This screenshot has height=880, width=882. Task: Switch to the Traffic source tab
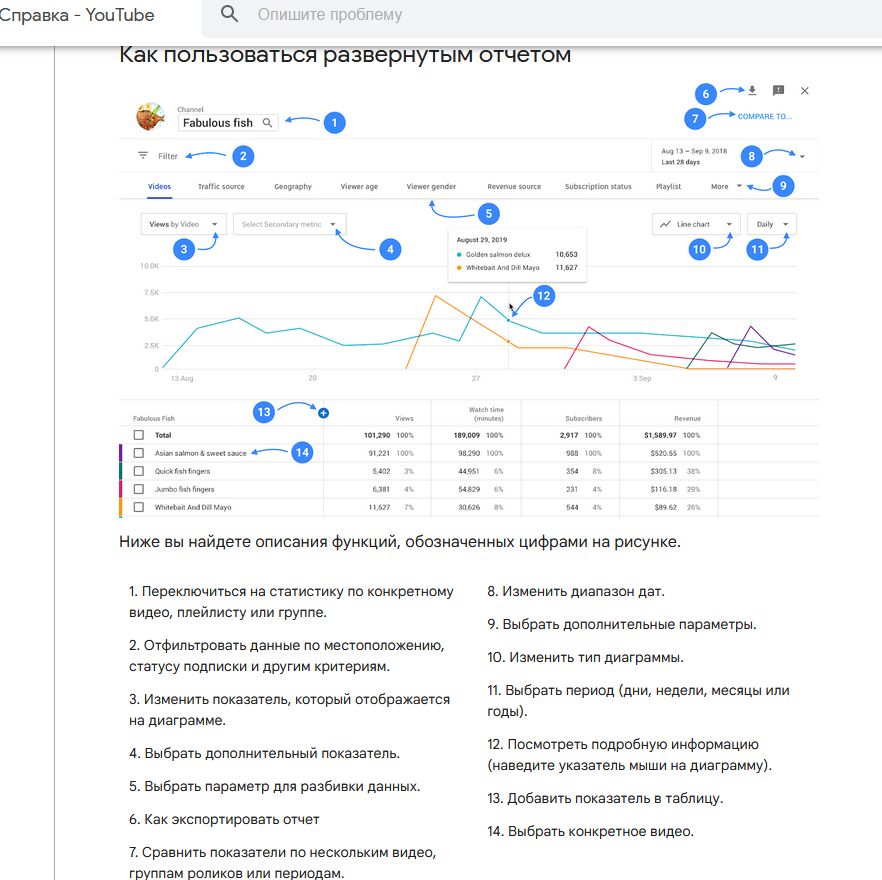pyautogui.click(x=221, y=186)
